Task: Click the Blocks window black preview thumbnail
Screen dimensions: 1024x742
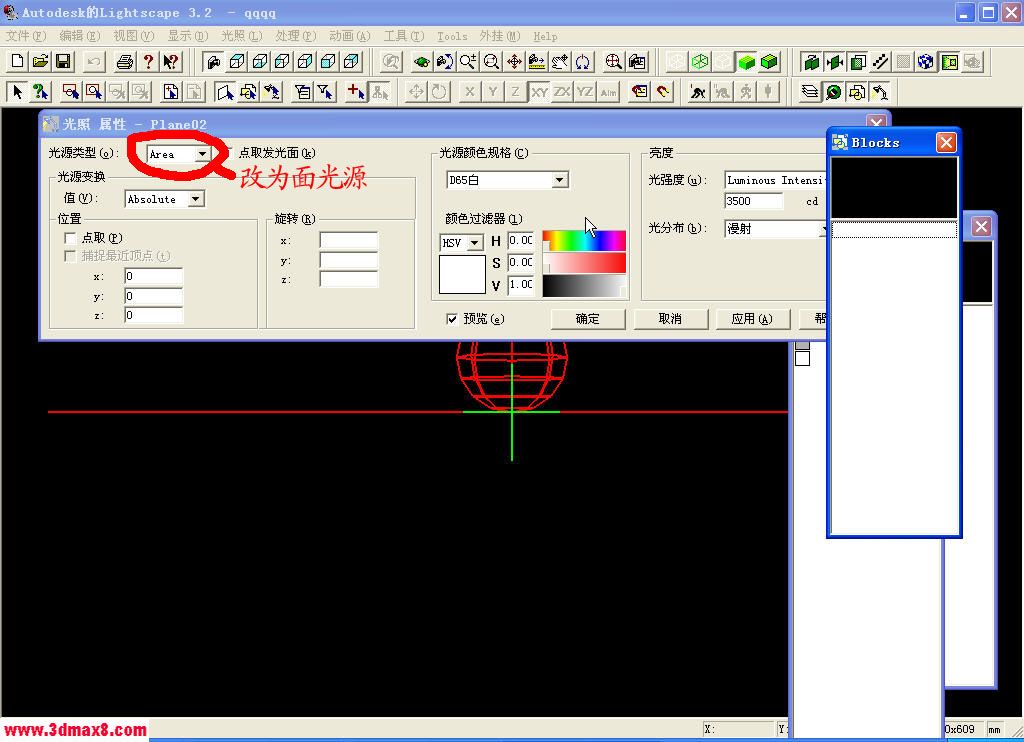Action: pos(893,187)
